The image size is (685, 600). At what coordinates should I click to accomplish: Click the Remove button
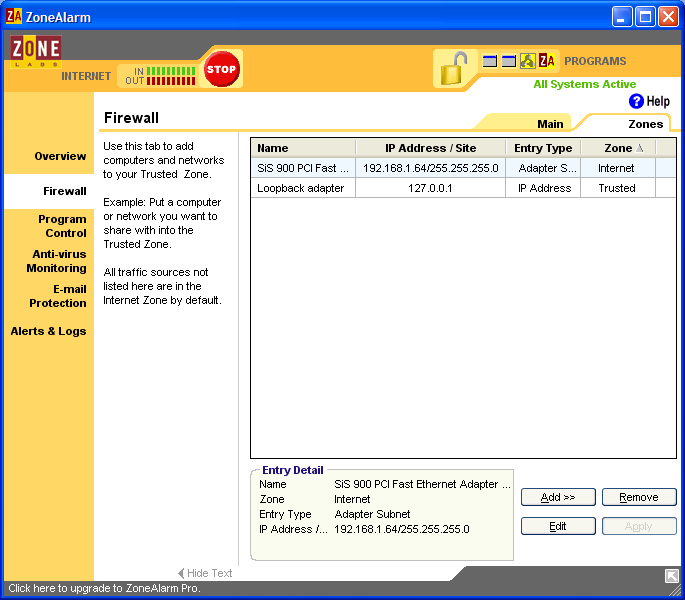click(639, 497)
